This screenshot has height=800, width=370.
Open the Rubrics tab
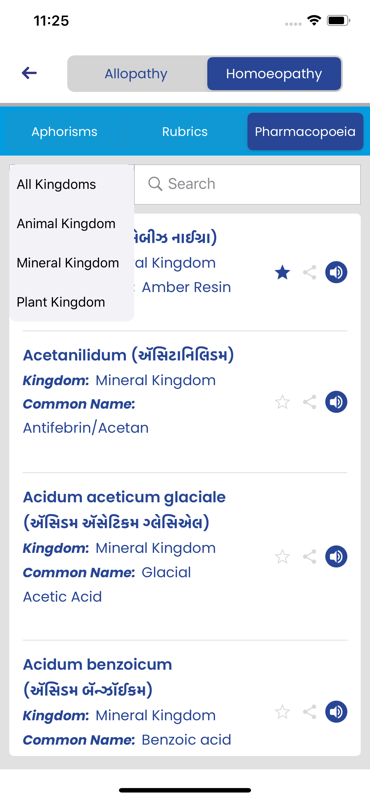pyautogui.click(x=185, y=132)
